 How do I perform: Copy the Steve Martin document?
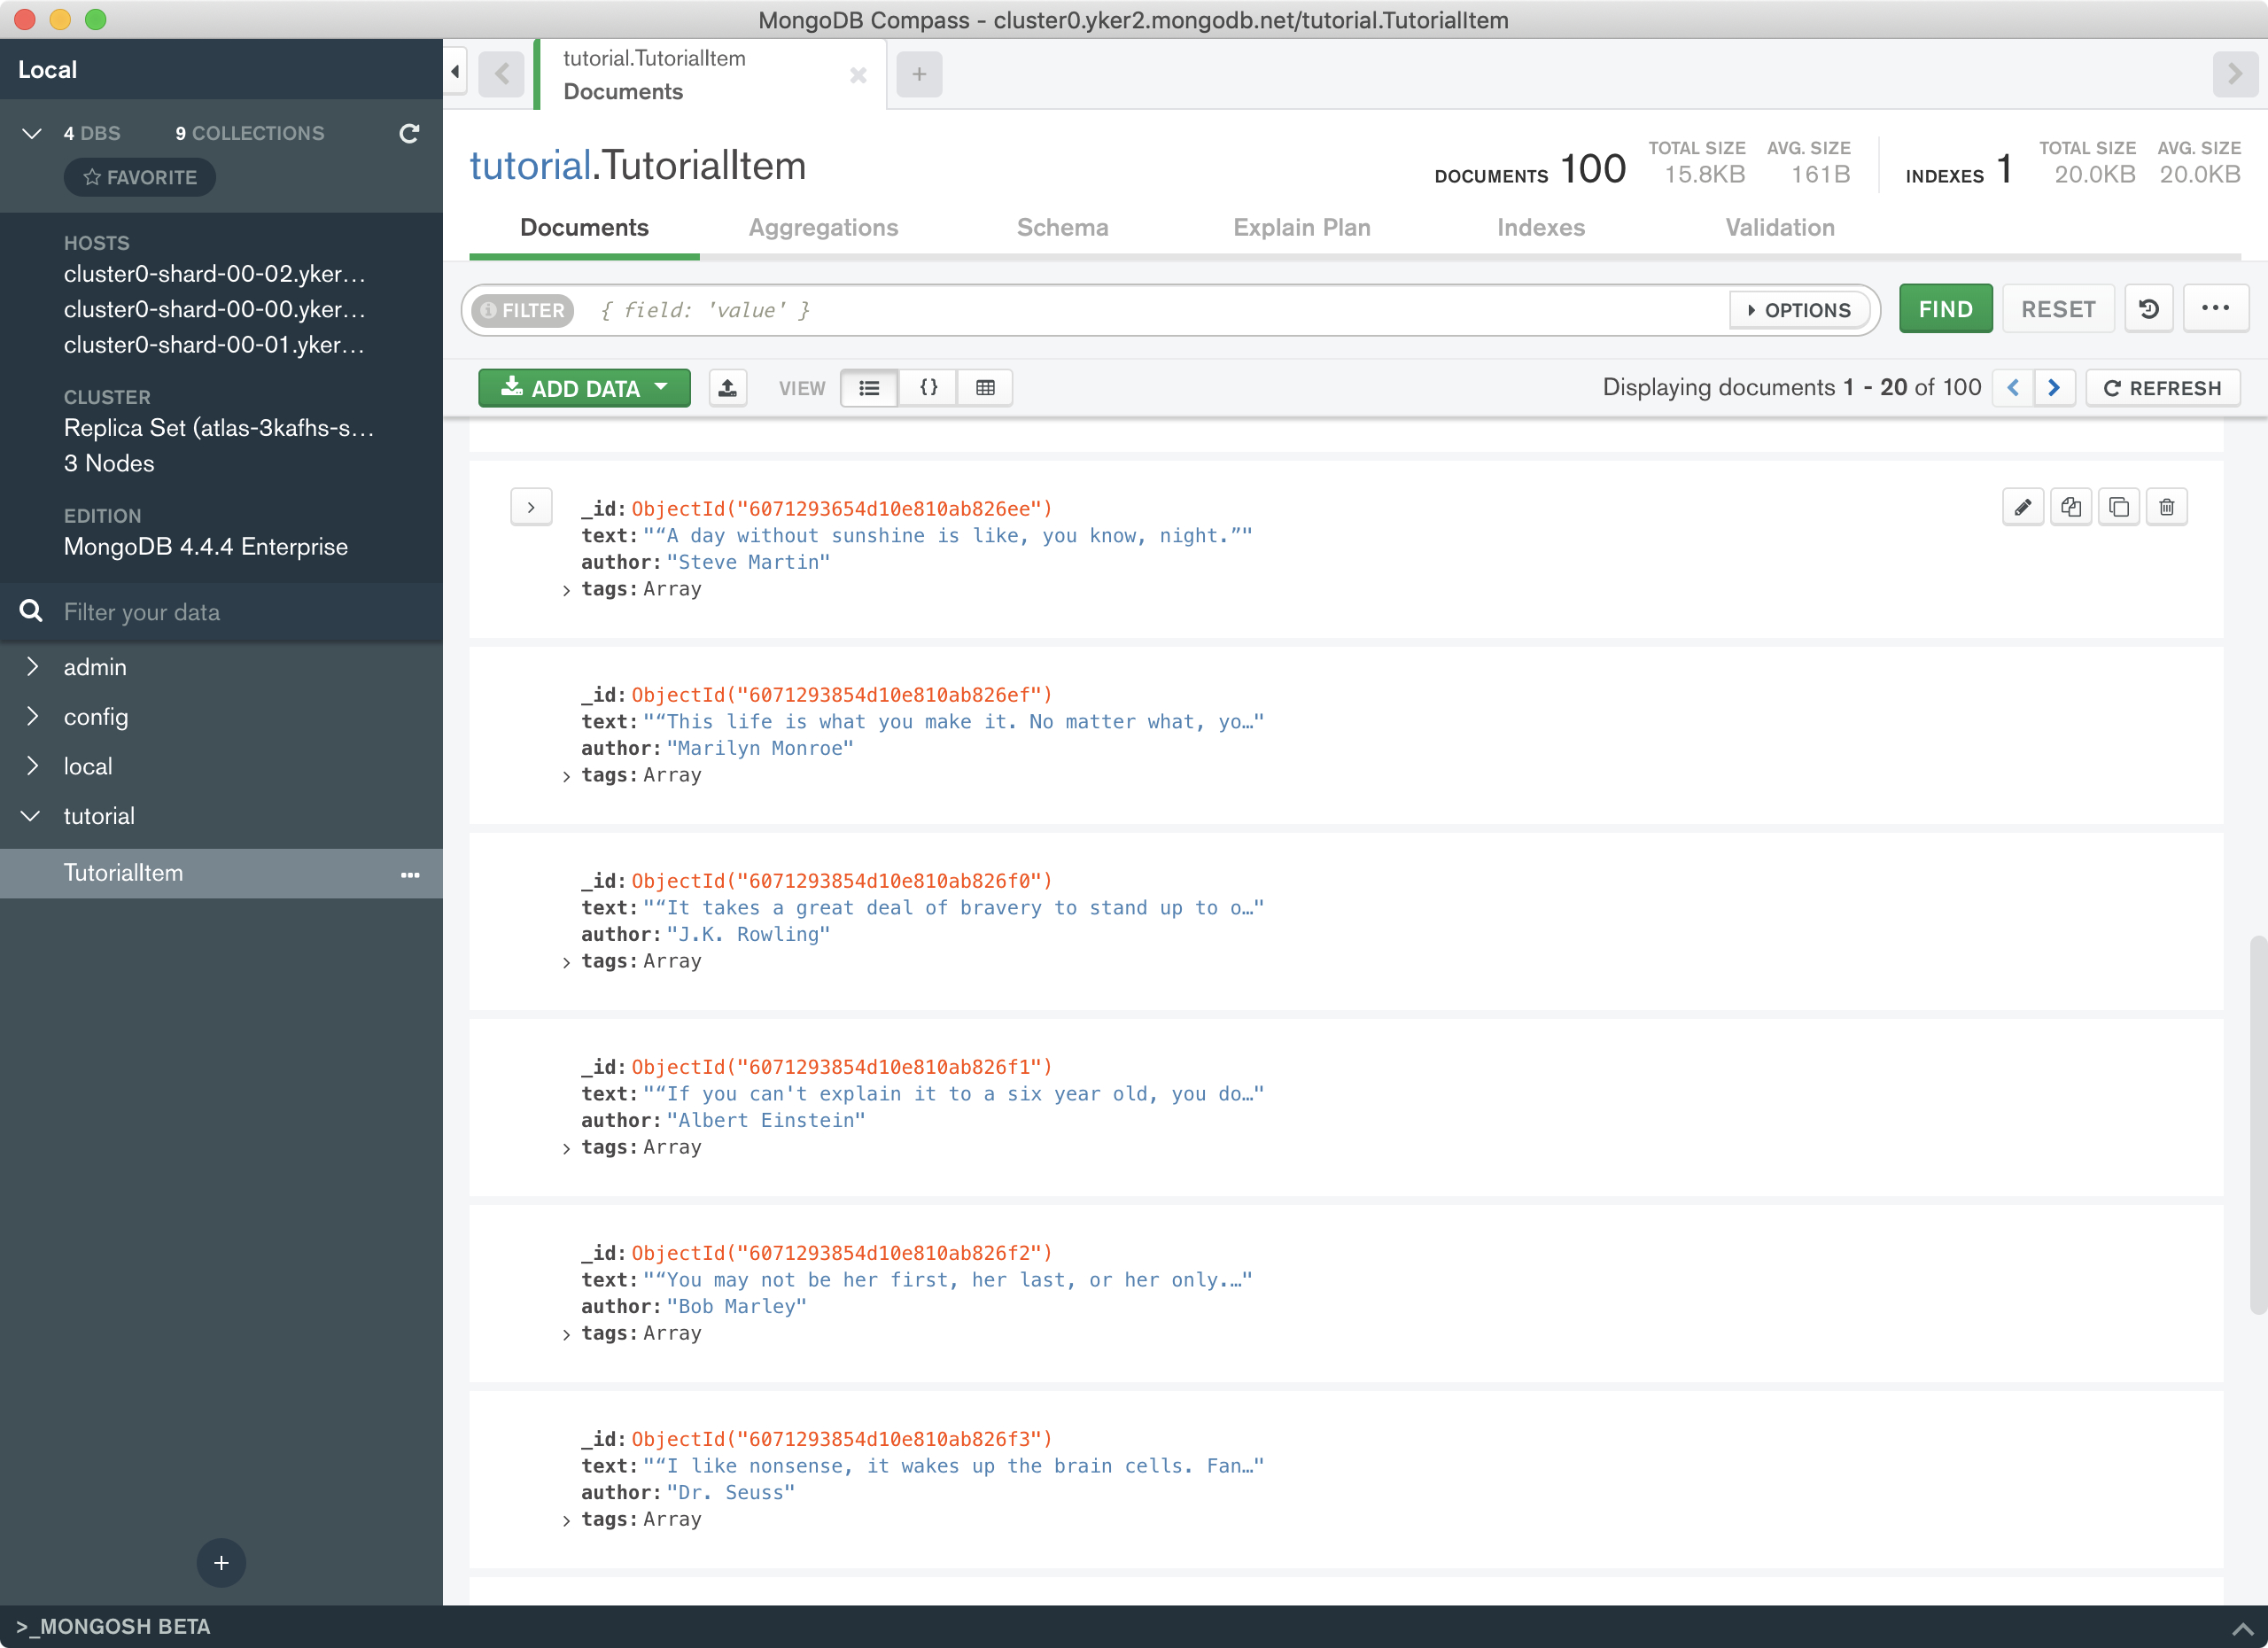pos(2071,507)
